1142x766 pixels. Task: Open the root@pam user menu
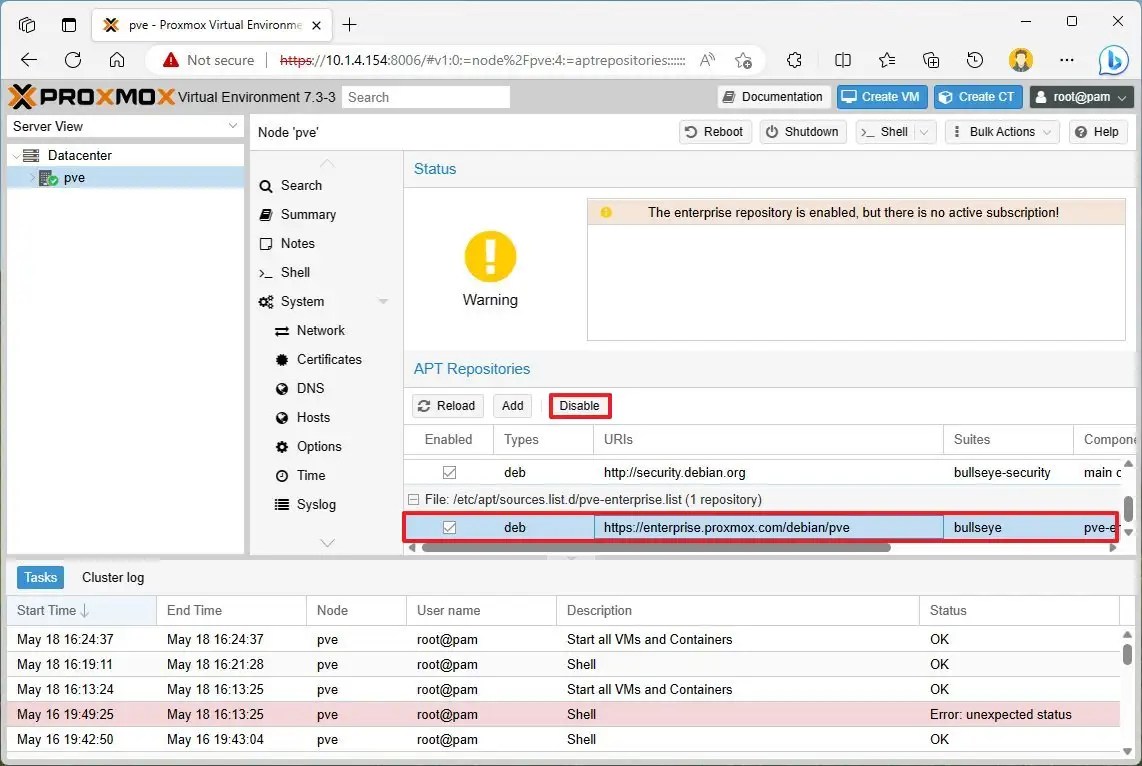click(x=1081, y=96)
